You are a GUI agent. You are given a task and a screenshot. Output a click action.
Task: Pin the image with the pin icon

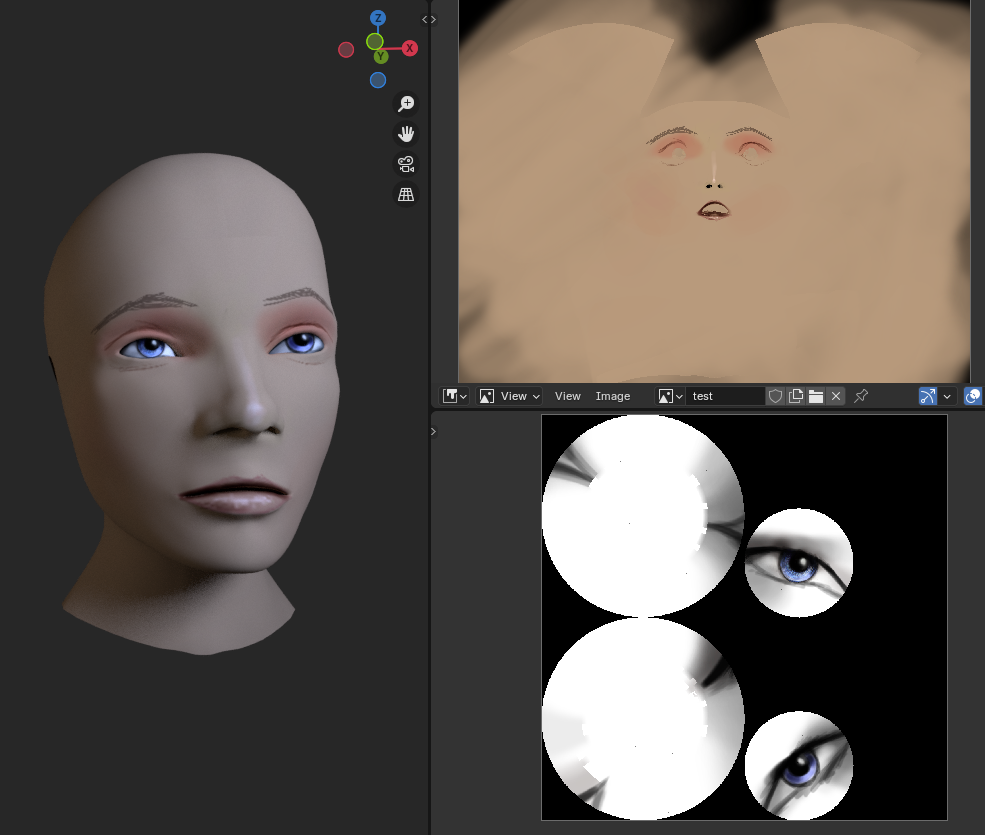click(861, 396)
